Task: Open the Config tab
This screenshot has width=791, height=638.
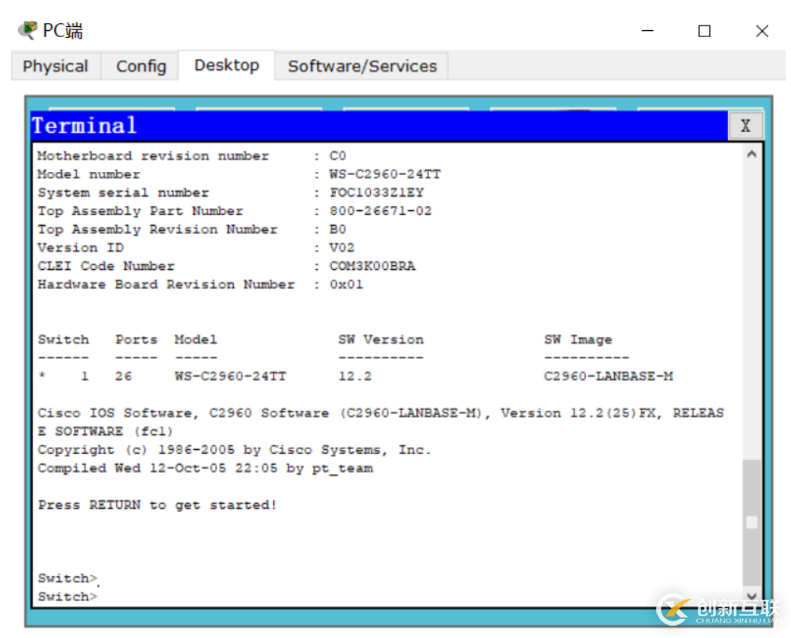Action: pyautogui.click(x=141, y=66)
